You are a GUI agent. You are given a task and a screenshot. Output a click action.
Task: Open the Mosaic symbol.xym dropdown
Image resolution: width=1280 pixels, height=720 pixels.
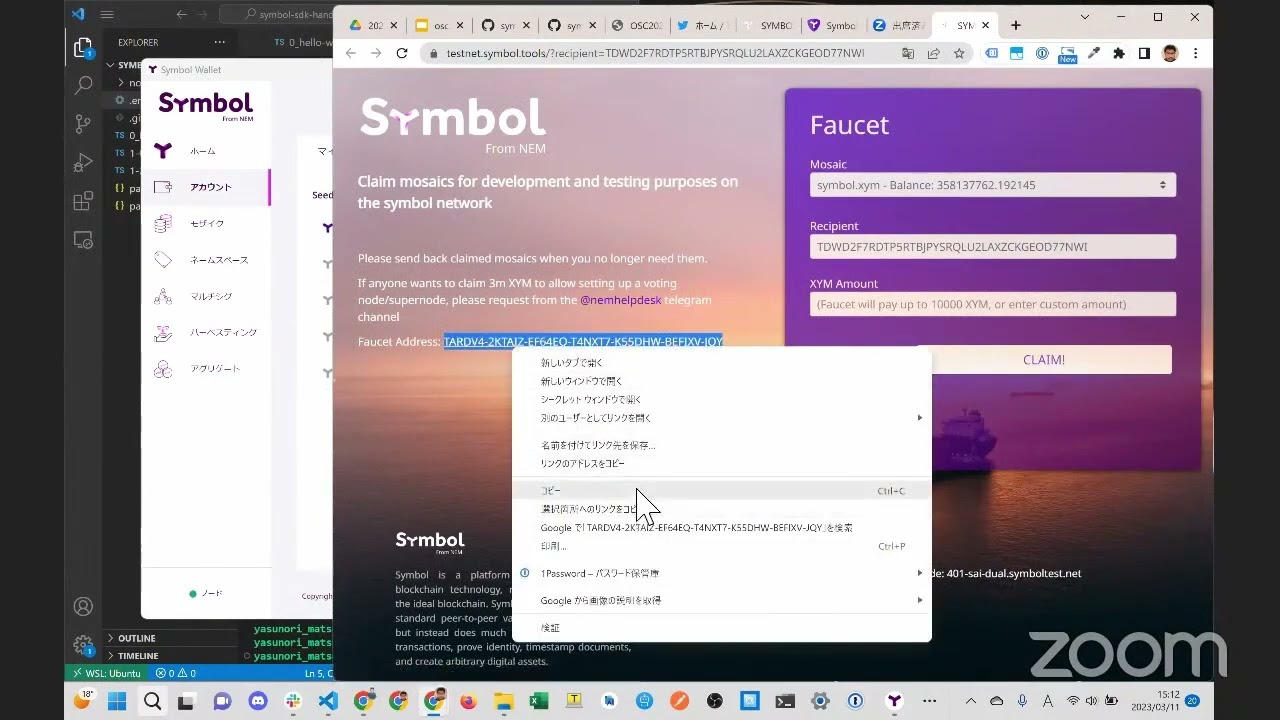(993, 185)
